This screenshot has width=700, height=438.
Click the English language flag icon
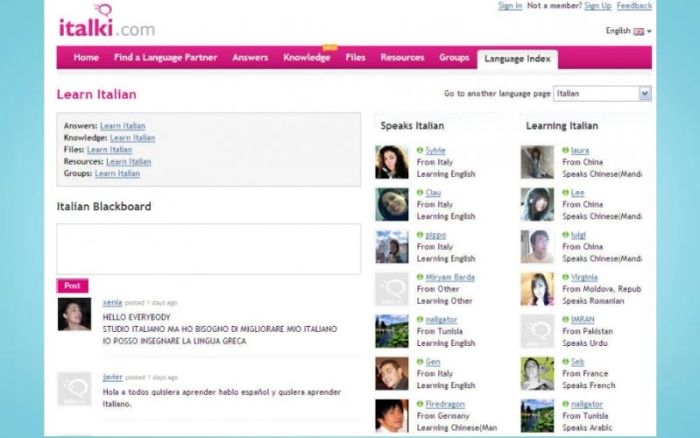coord(639,31)
